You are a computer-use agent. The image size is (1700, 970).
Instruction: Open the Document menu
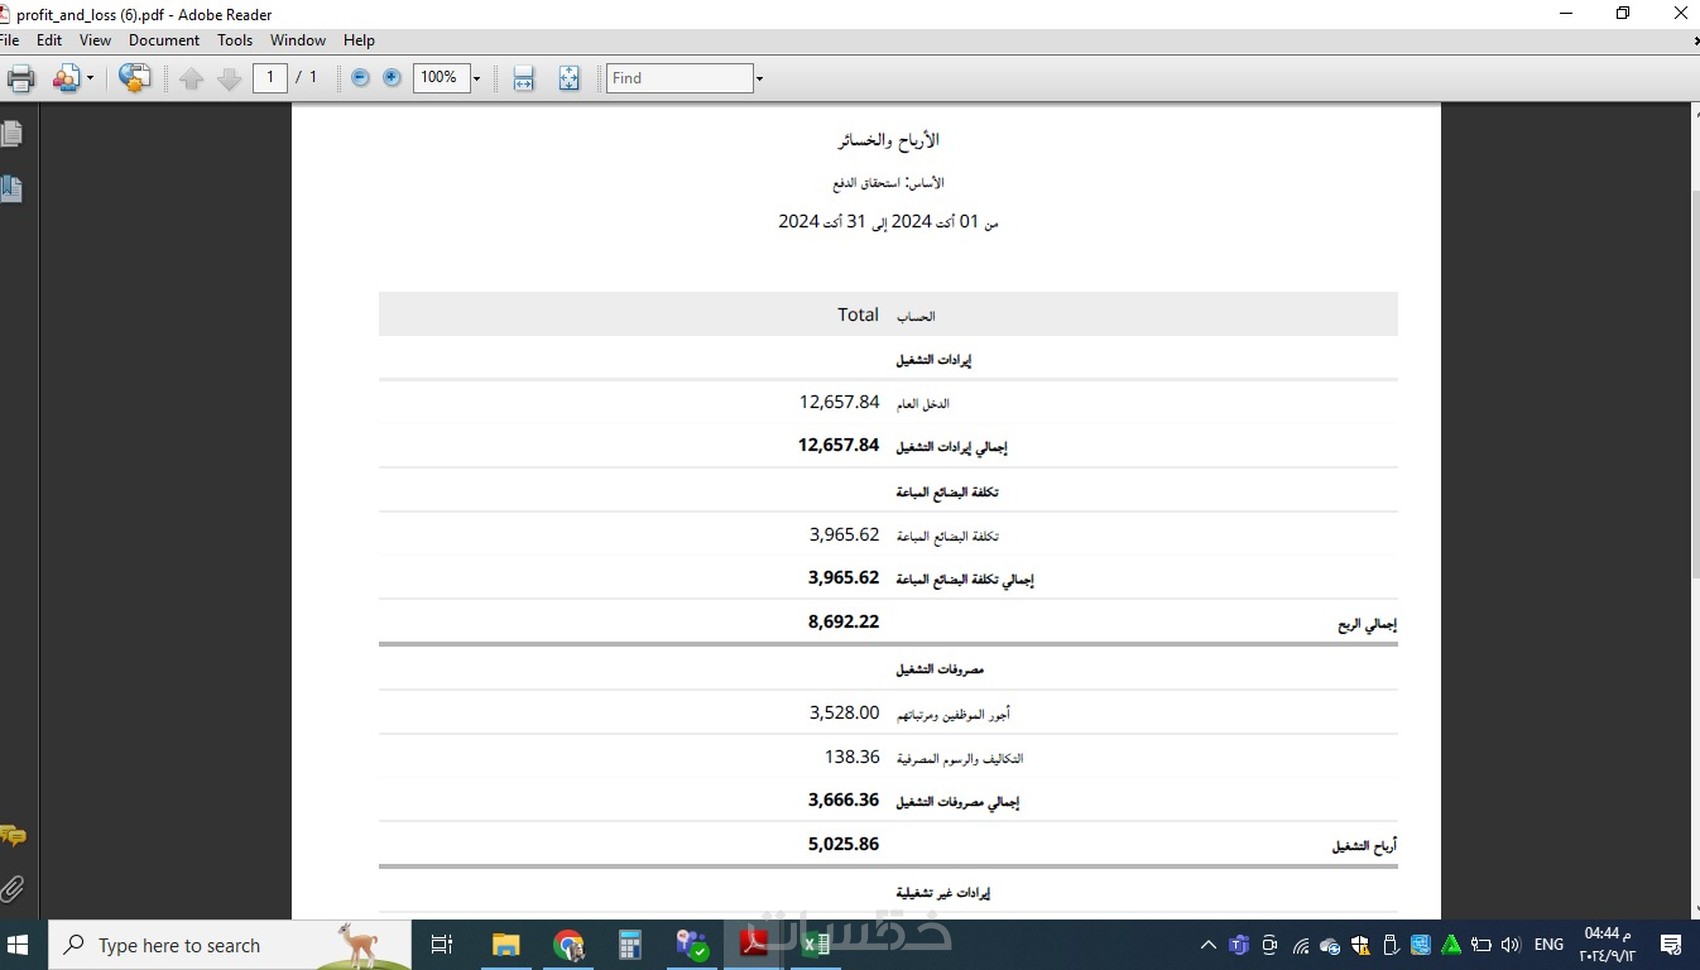tap(164, 40)
